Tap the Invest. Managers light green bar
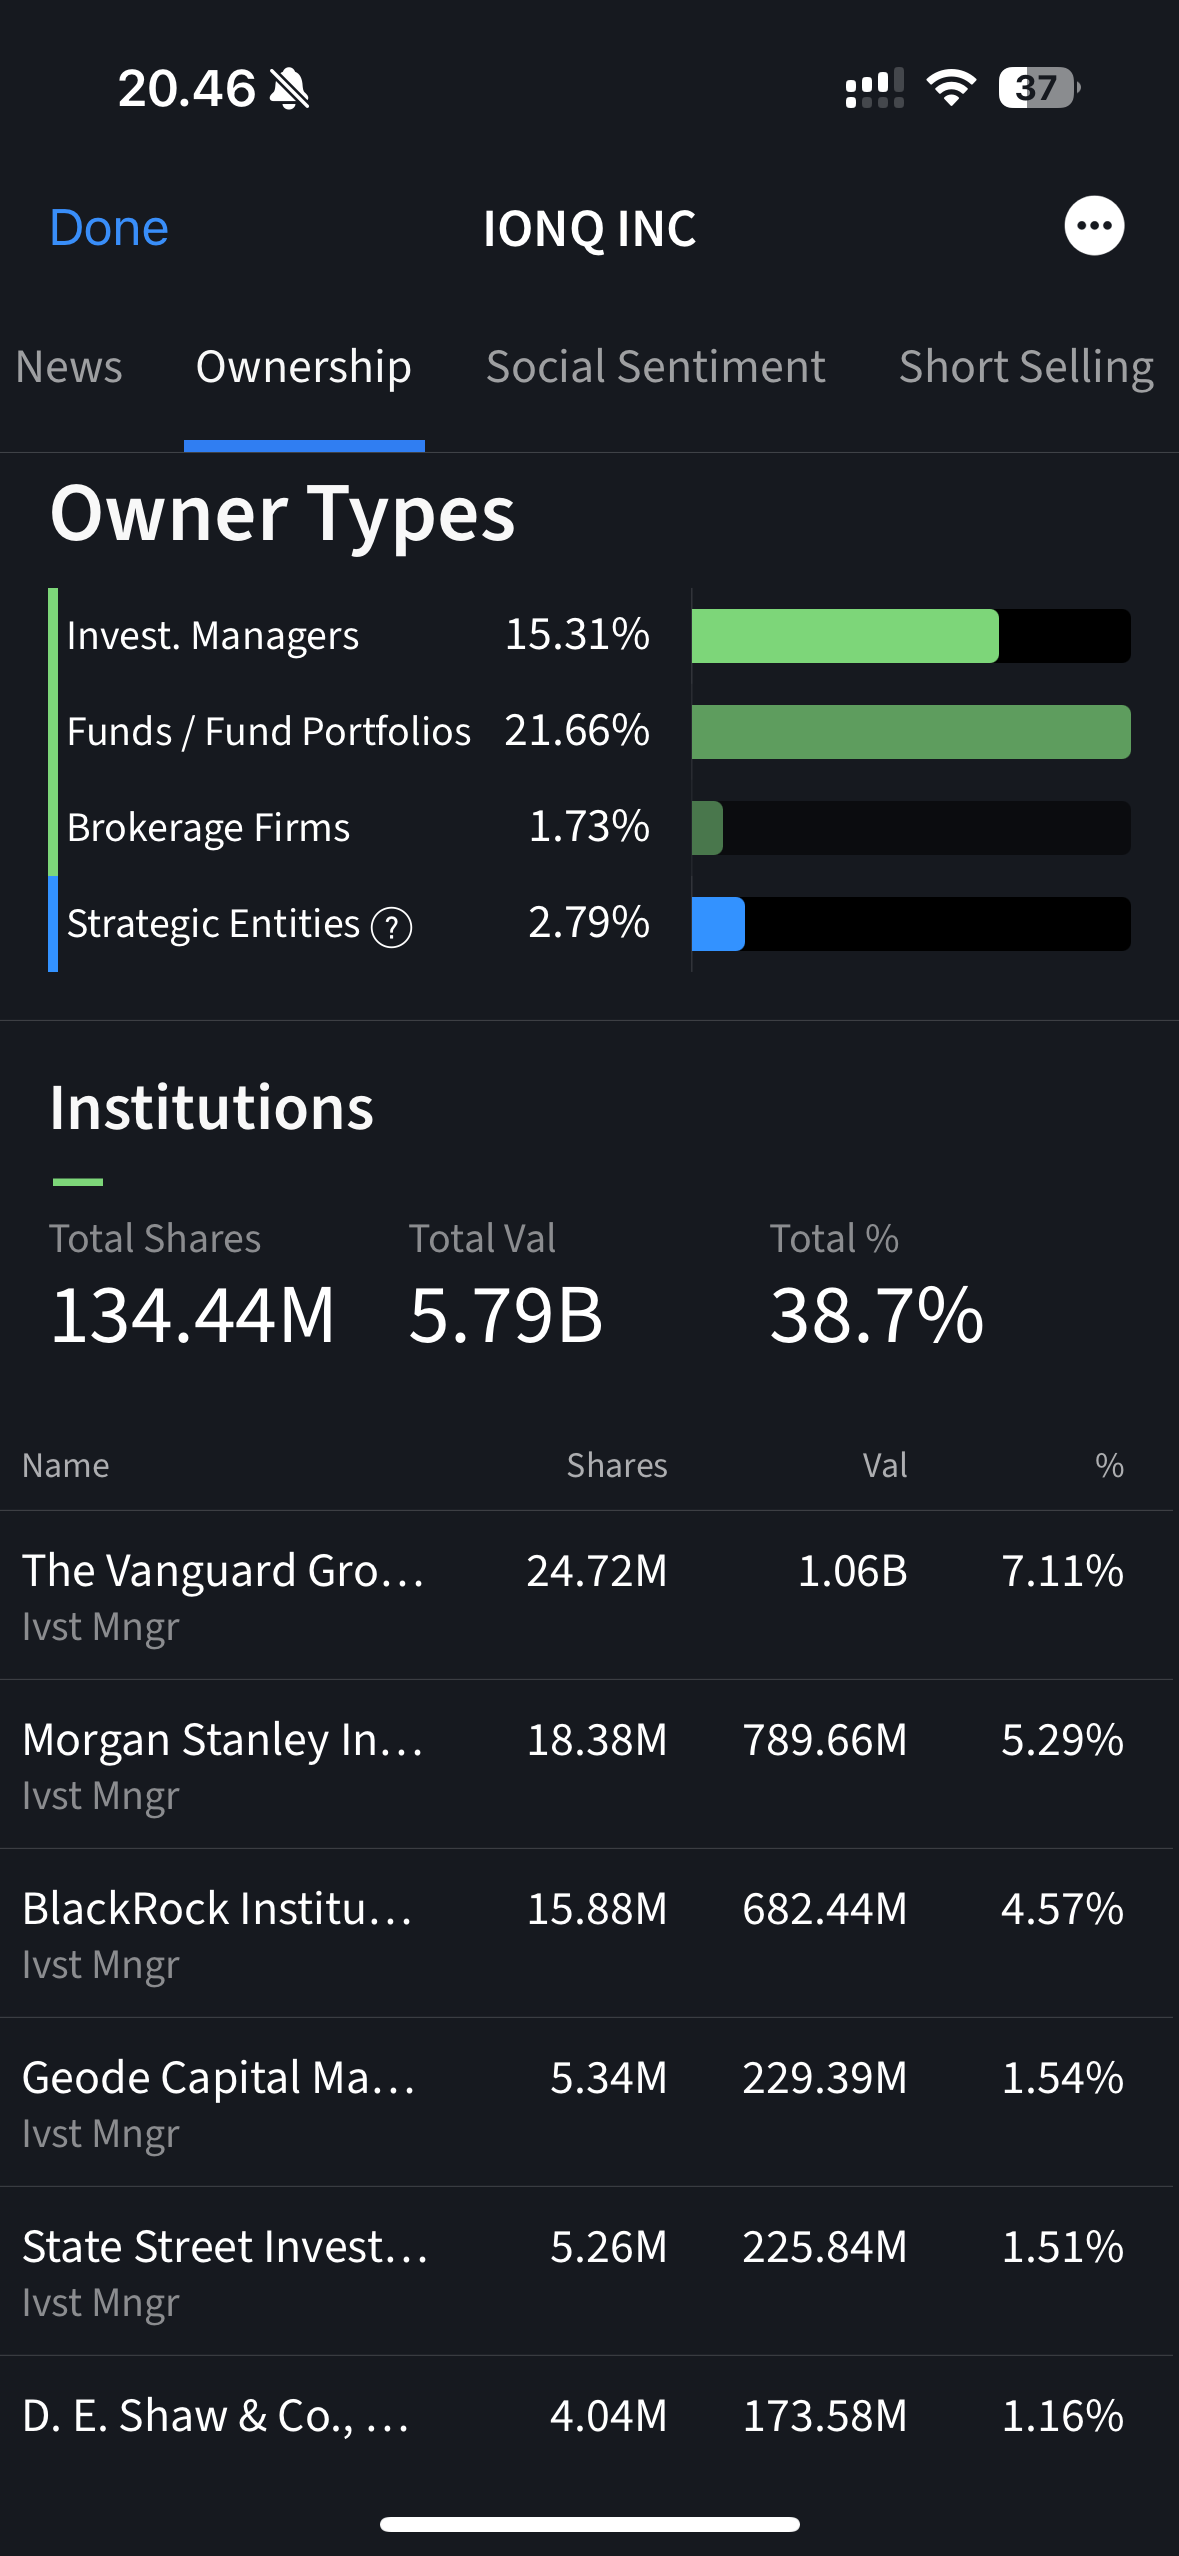1179x2556 pixels. pyautogui.click(x=845, y=636)
